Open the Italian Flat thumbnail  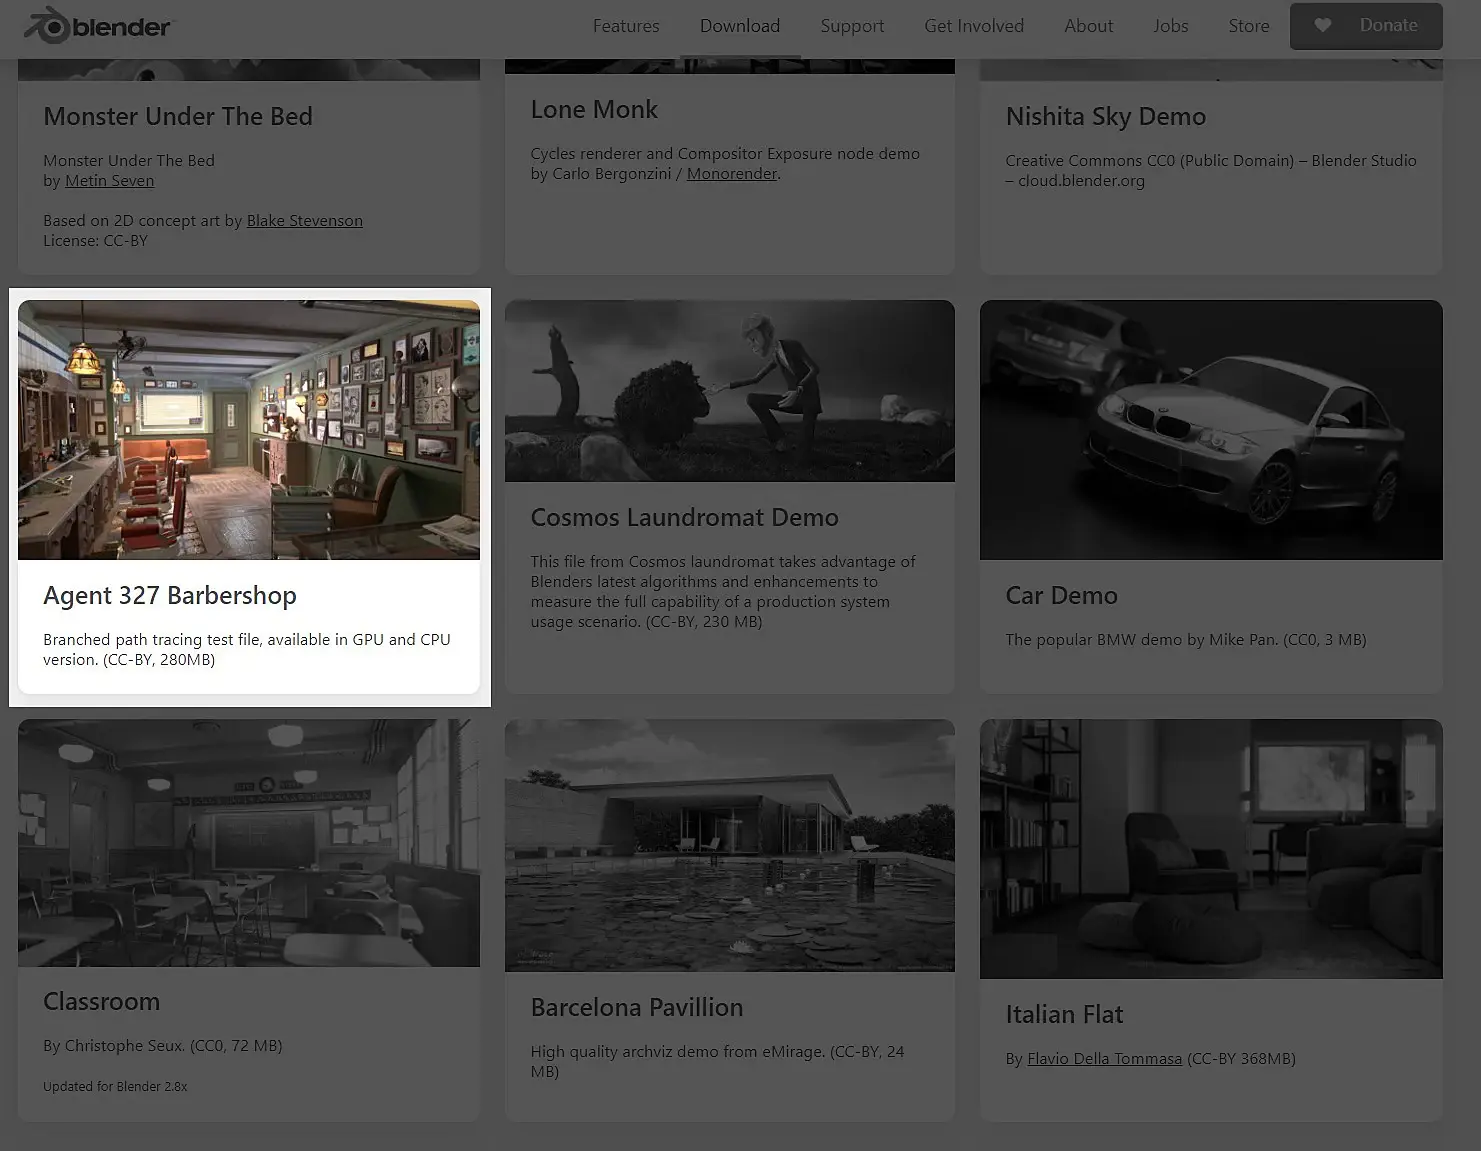click(x=1211, y=849)
